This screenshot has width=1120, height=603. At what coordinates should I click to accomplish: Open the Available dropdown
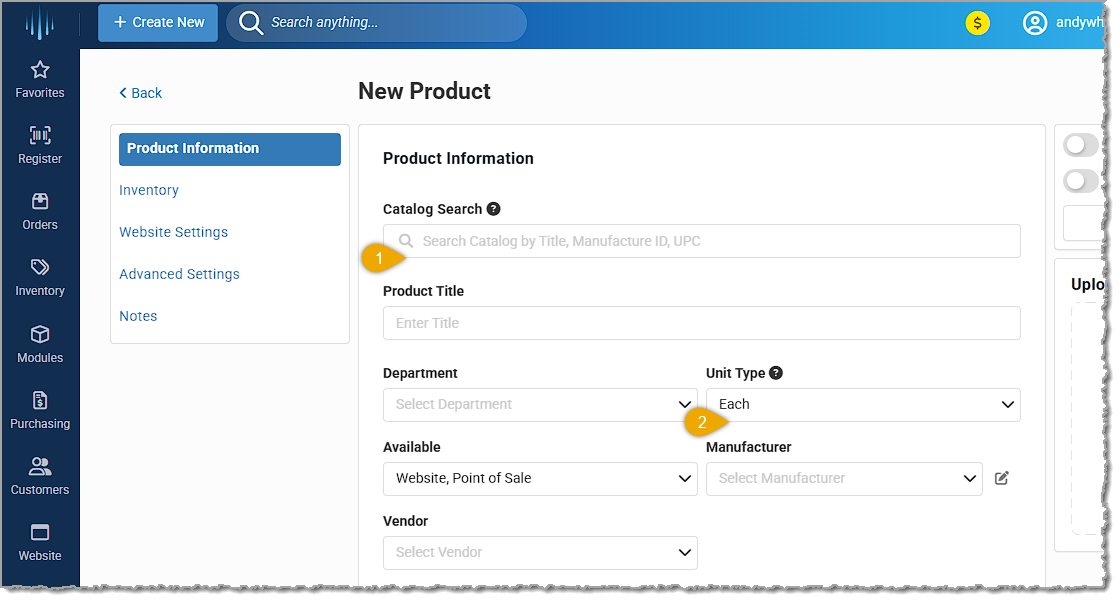pyautogui.click(x=540, y=479)
